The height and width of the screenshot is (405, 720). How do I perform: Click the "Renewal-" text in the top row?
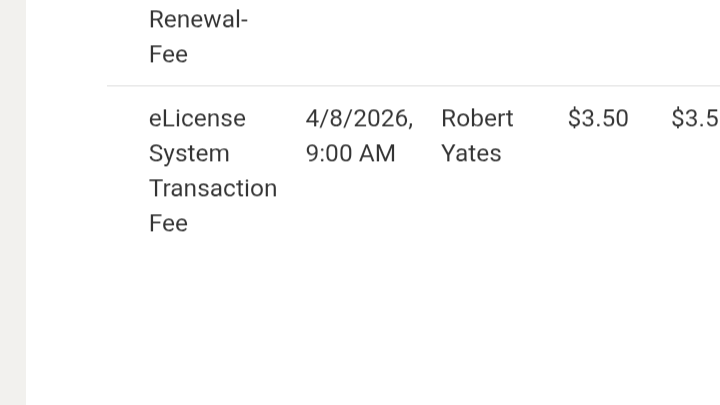click(x=198, y=19)
